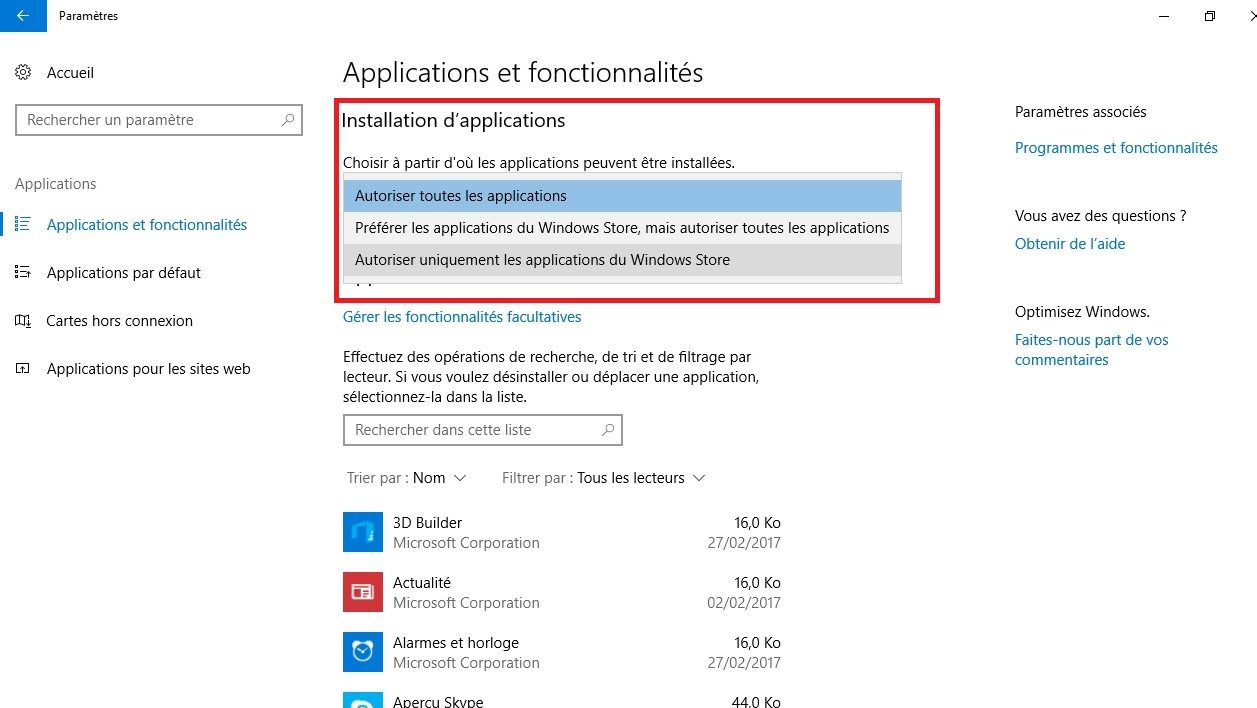The width and height of the screenshot is (1257, 708).
Task: Open Filtrer par Tous les lecteurs dropdown
Action: click(604, 478)
